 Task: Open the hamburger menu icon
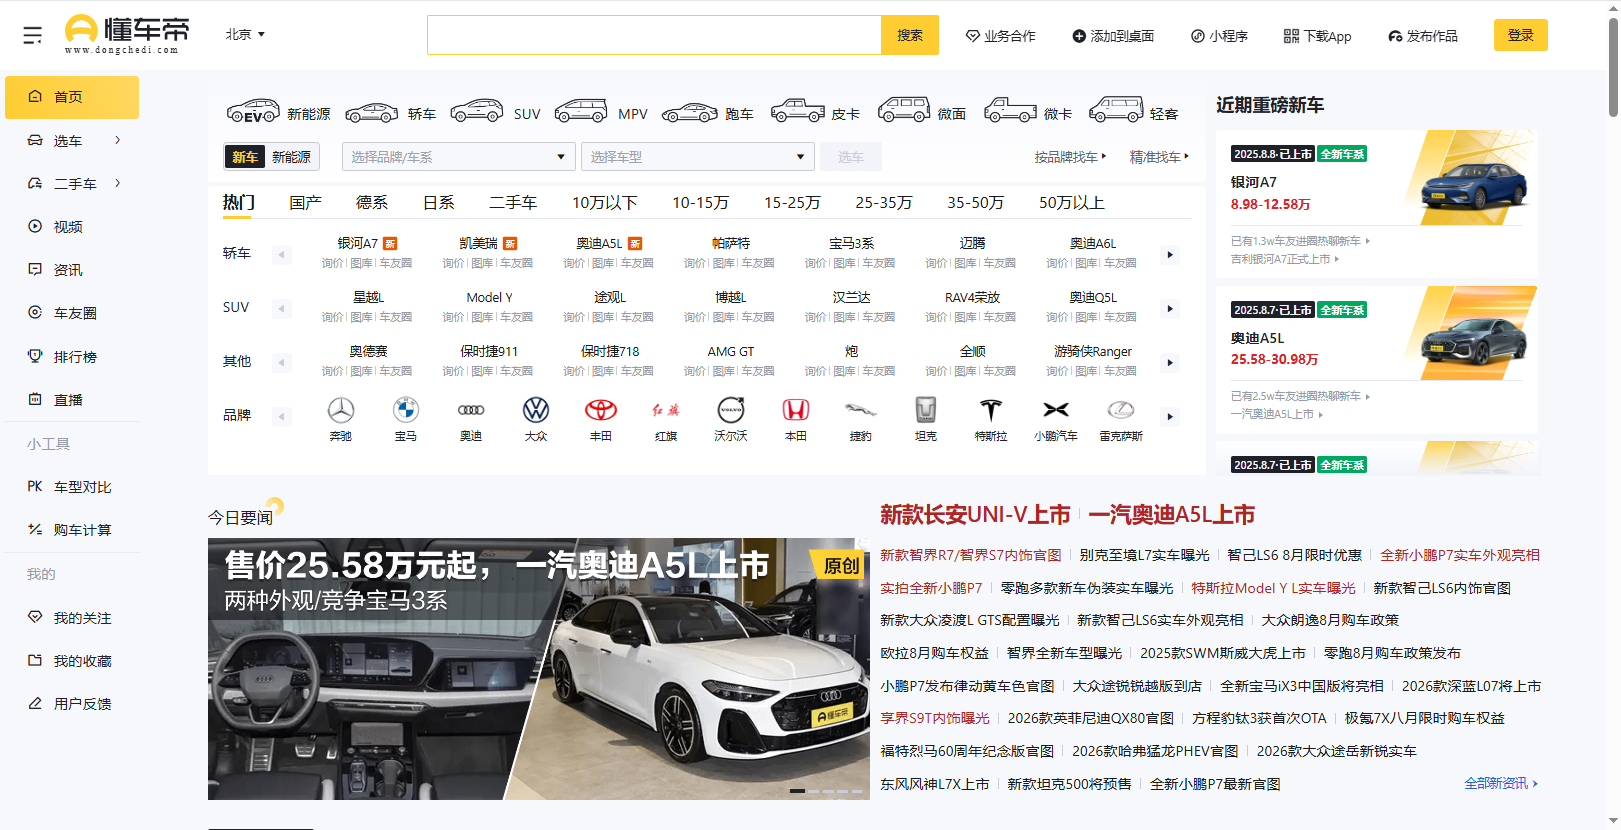pyautogui.click(x=33, y=35)
